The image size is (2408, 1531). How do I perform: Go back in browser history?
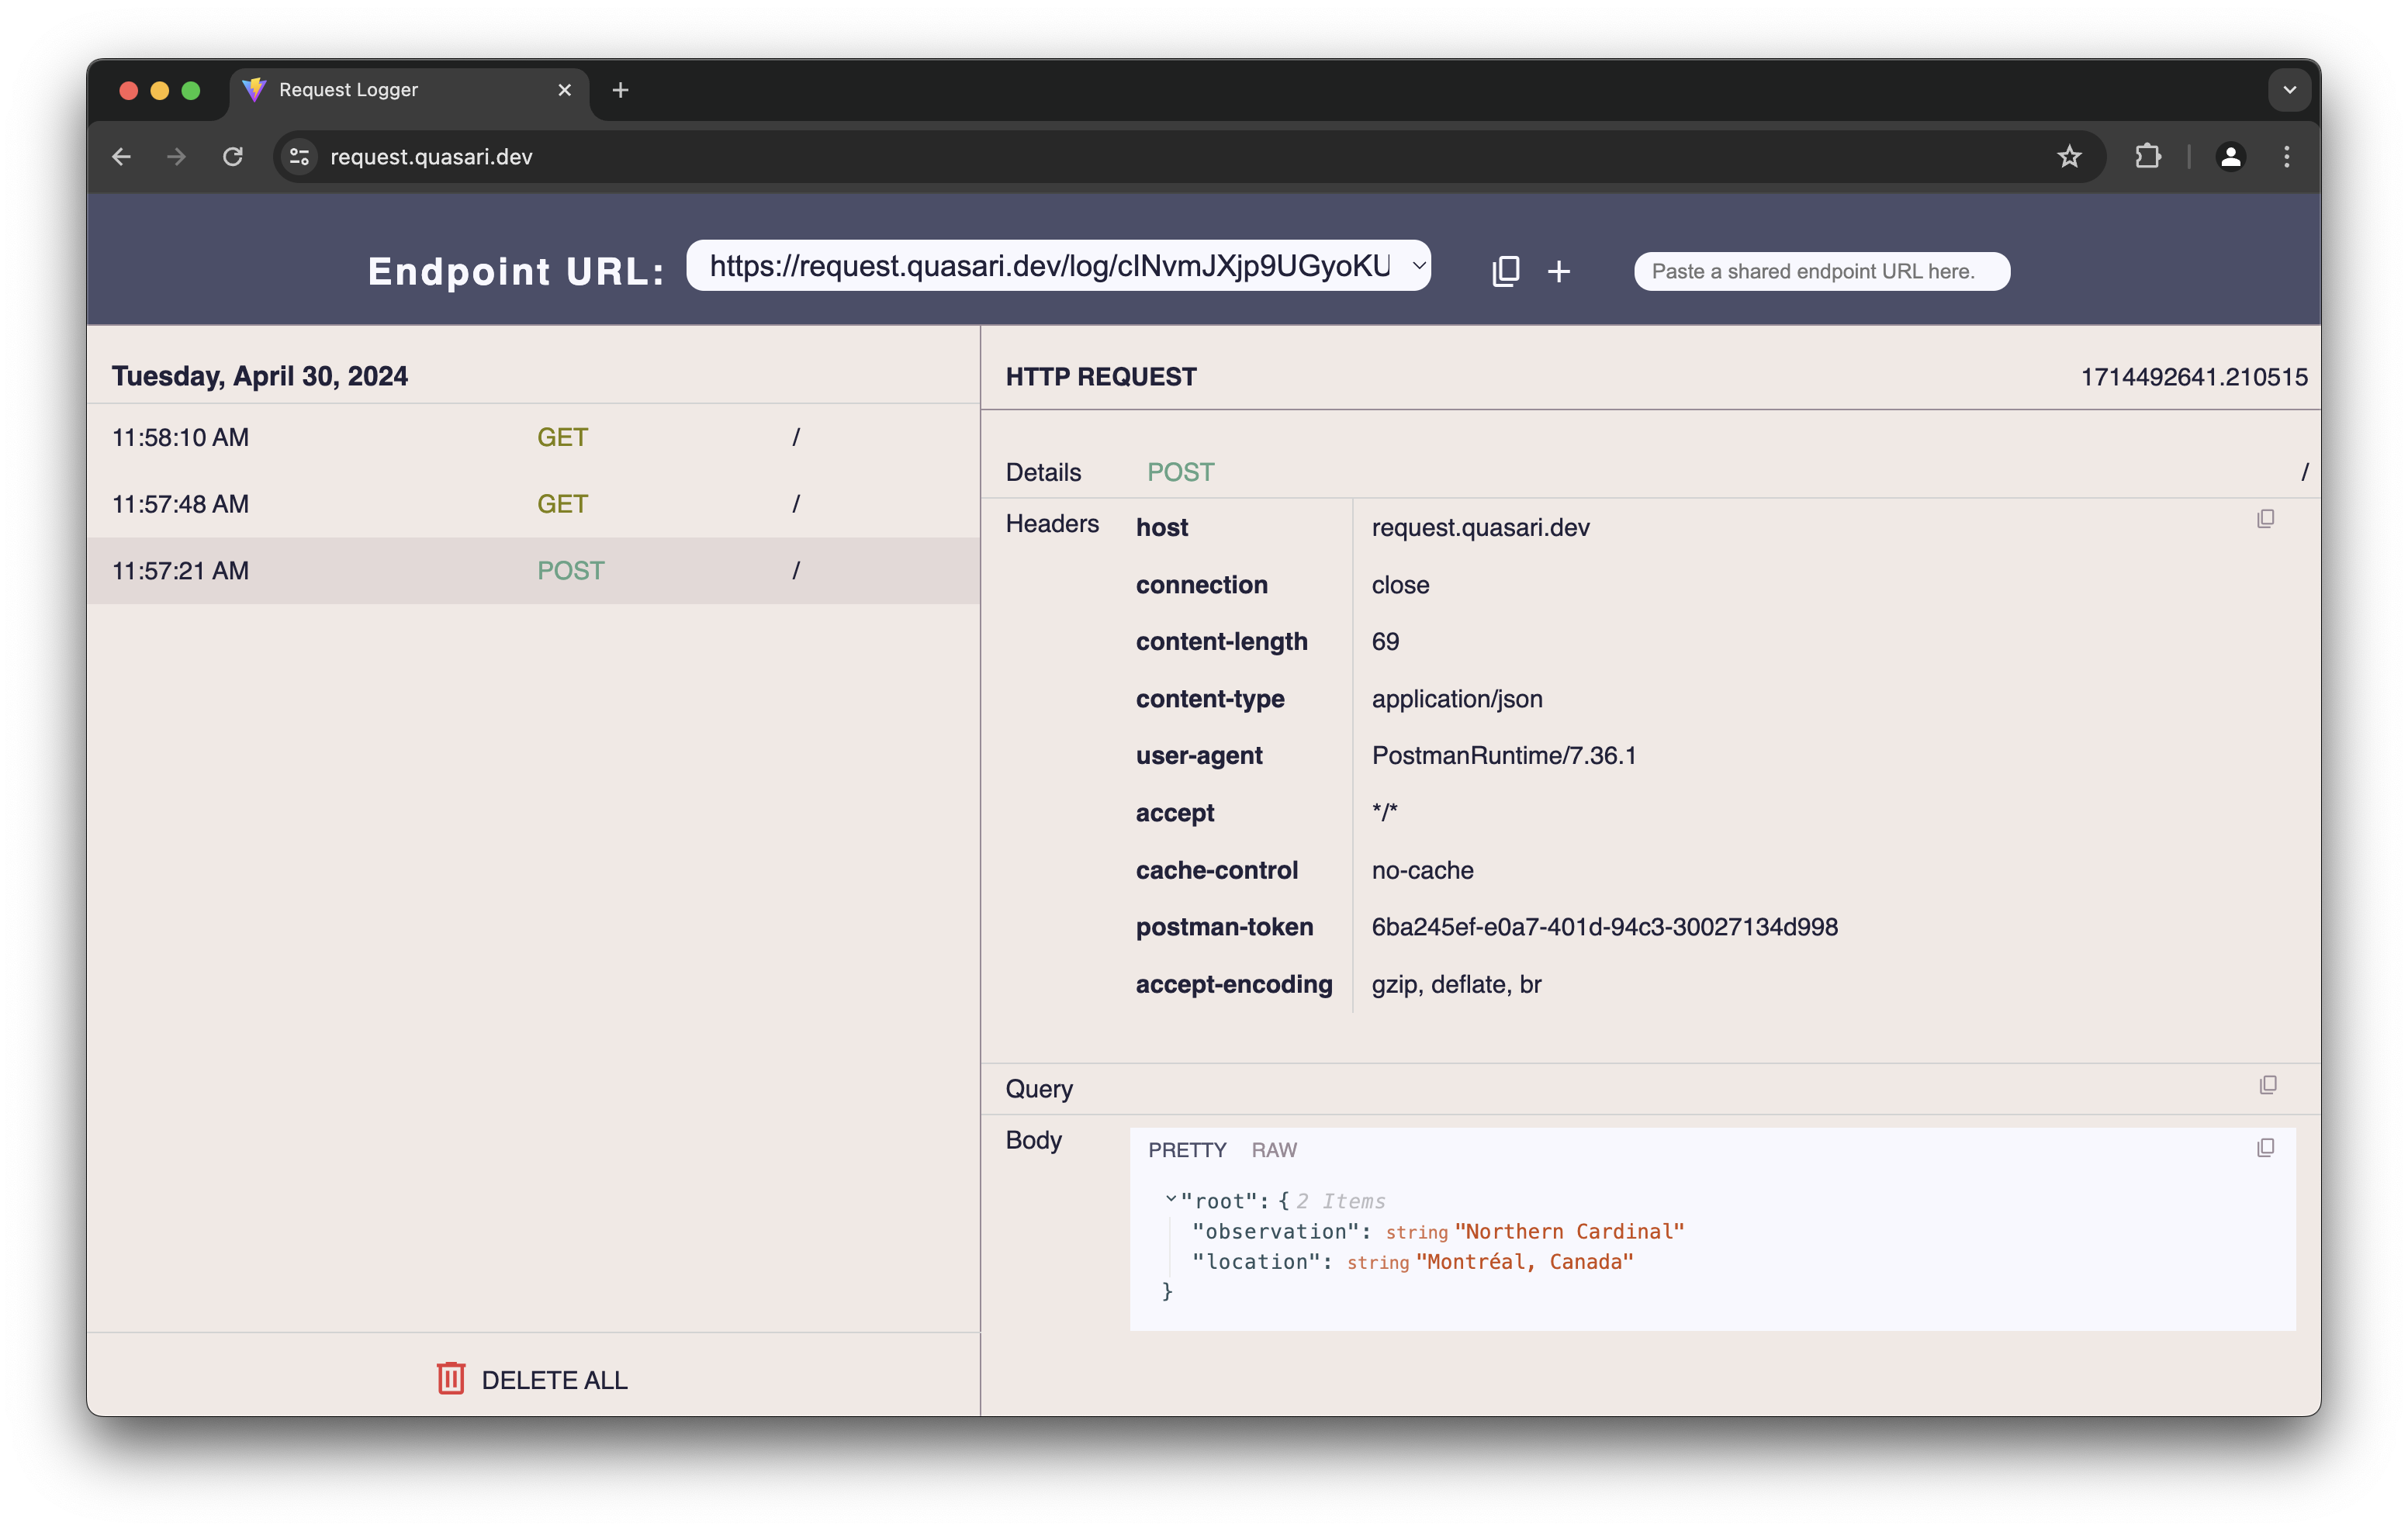point(121,157)
